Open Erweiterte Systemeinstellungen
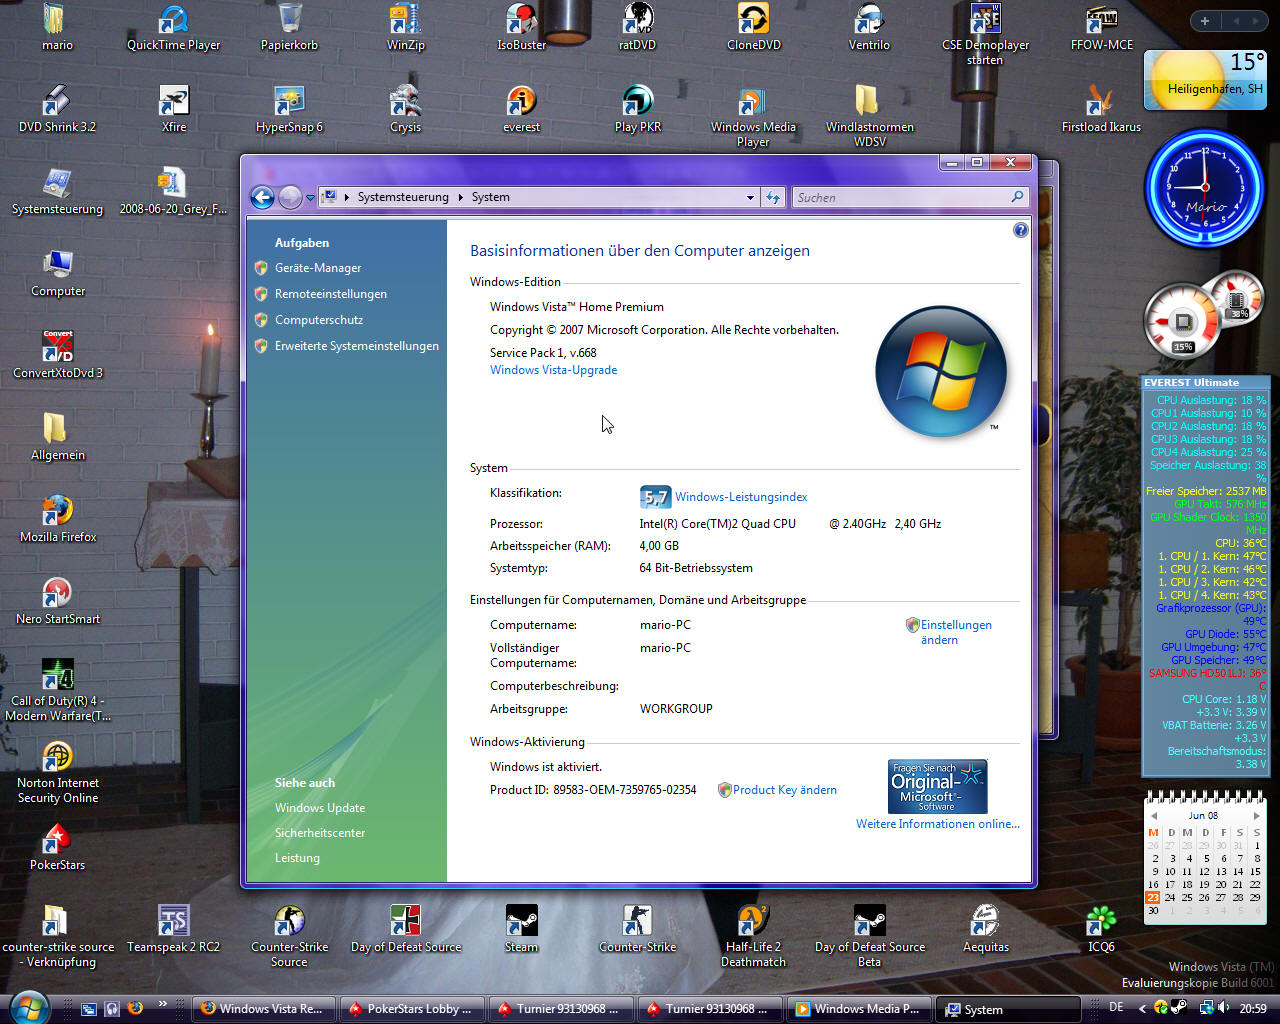The image size is (1280, 1024). (356, 346)
